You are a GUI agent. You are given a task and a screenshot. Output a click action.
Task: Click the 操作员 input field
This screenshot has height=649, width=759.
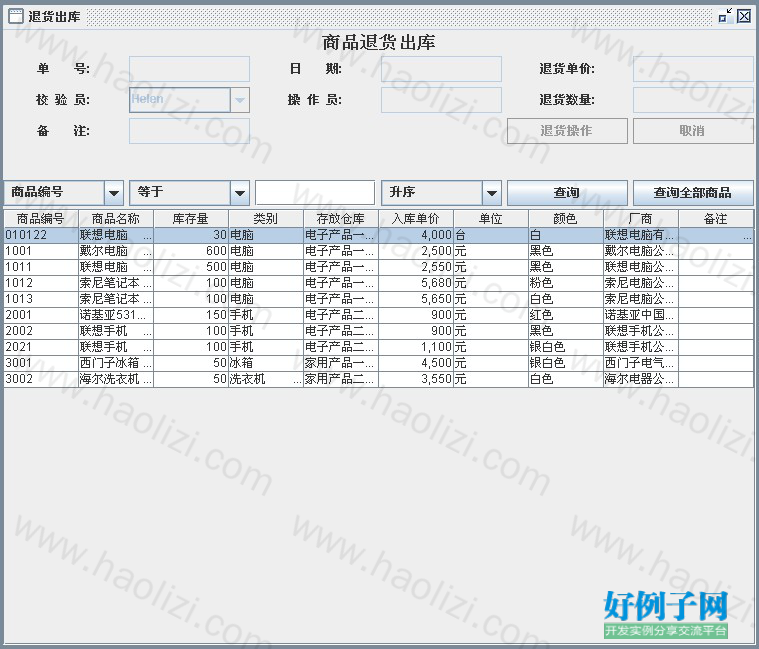(441, 100)
